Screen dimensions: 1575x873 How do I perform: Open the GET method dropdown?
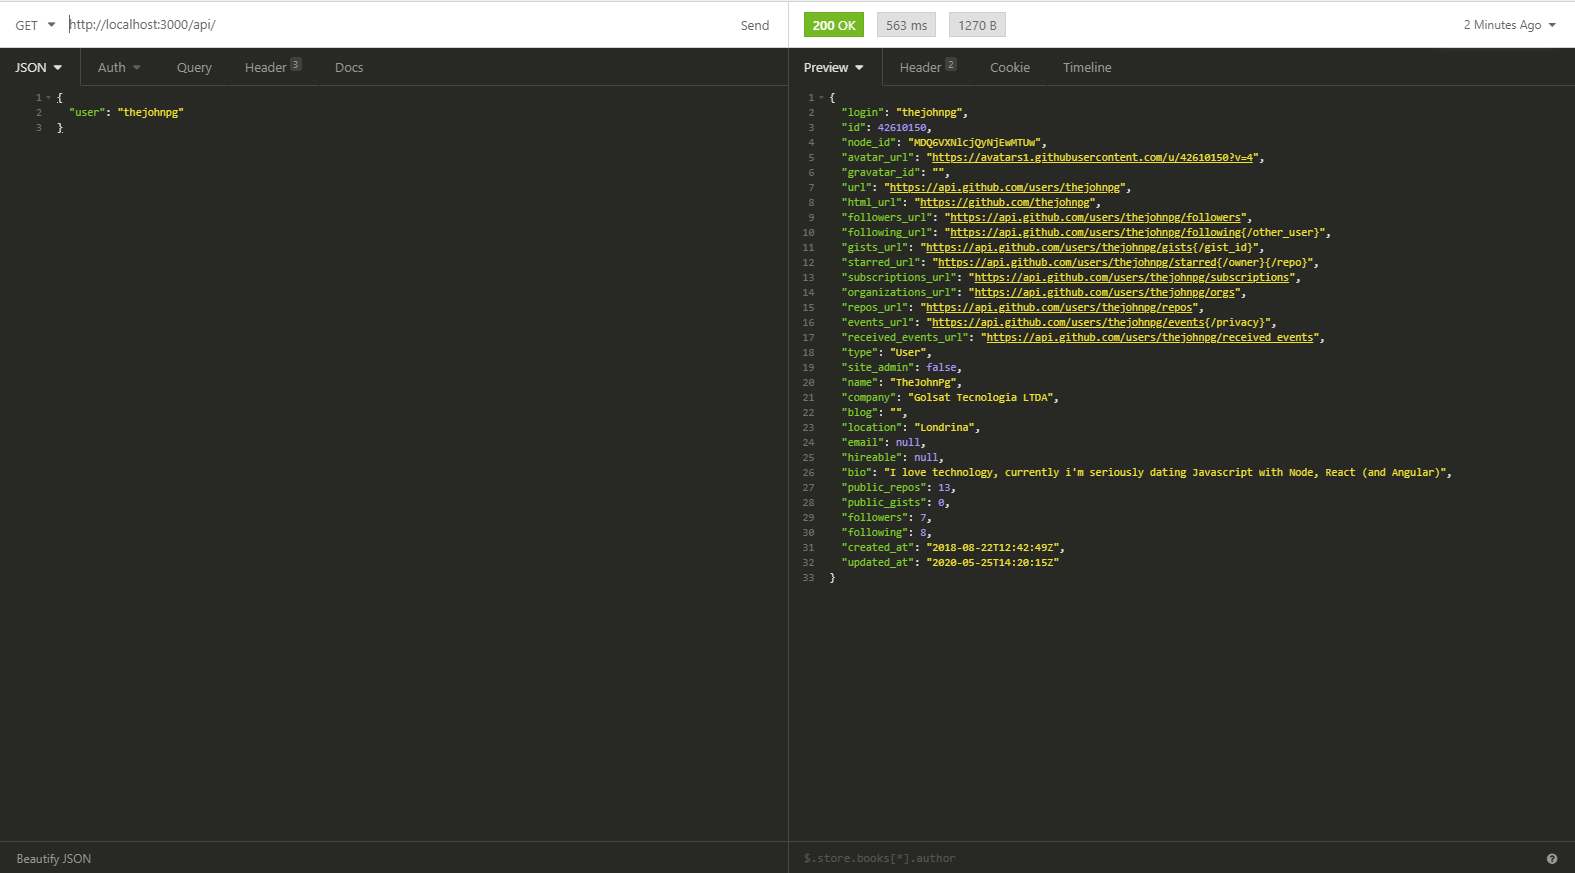click(x=36, y=25)
